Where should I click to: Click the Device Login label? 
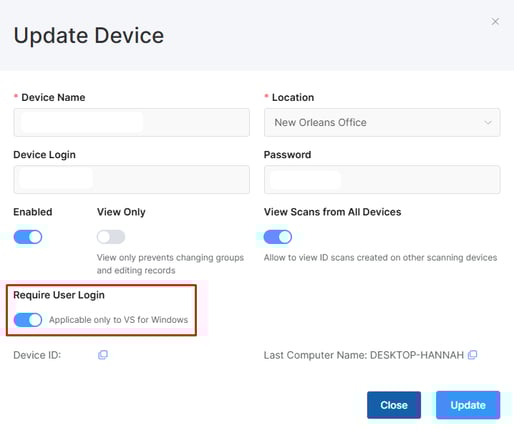coord(44,155)
